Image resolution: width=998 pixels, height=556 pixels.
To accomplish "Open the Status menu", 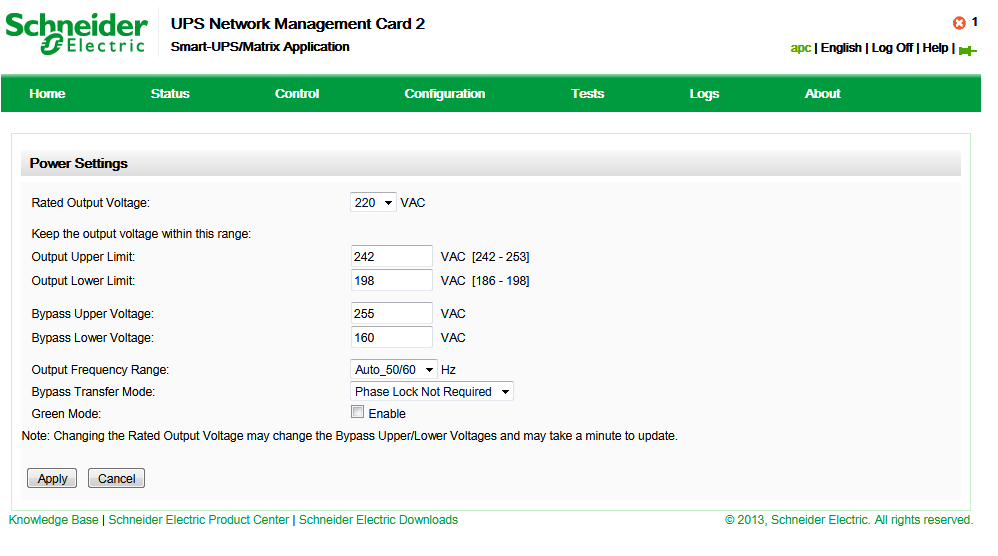I will click(x=170, y=94).
